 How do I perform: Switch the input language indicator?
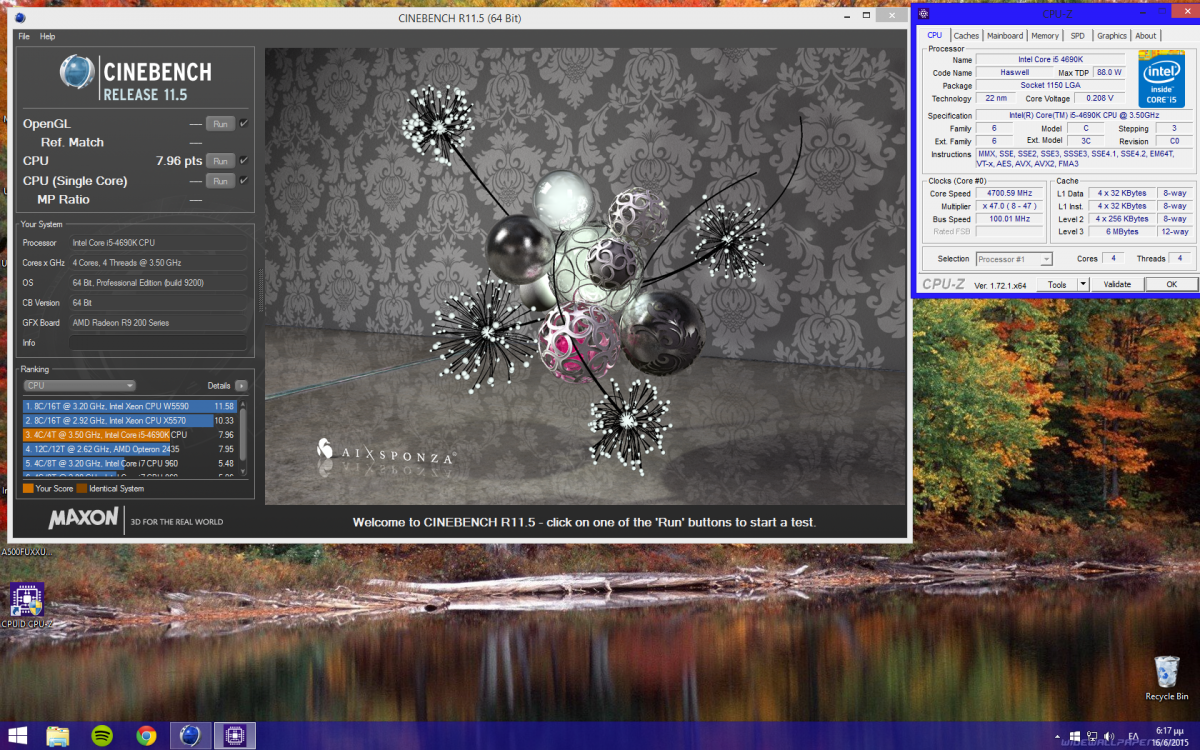(x=1134, y=736)
